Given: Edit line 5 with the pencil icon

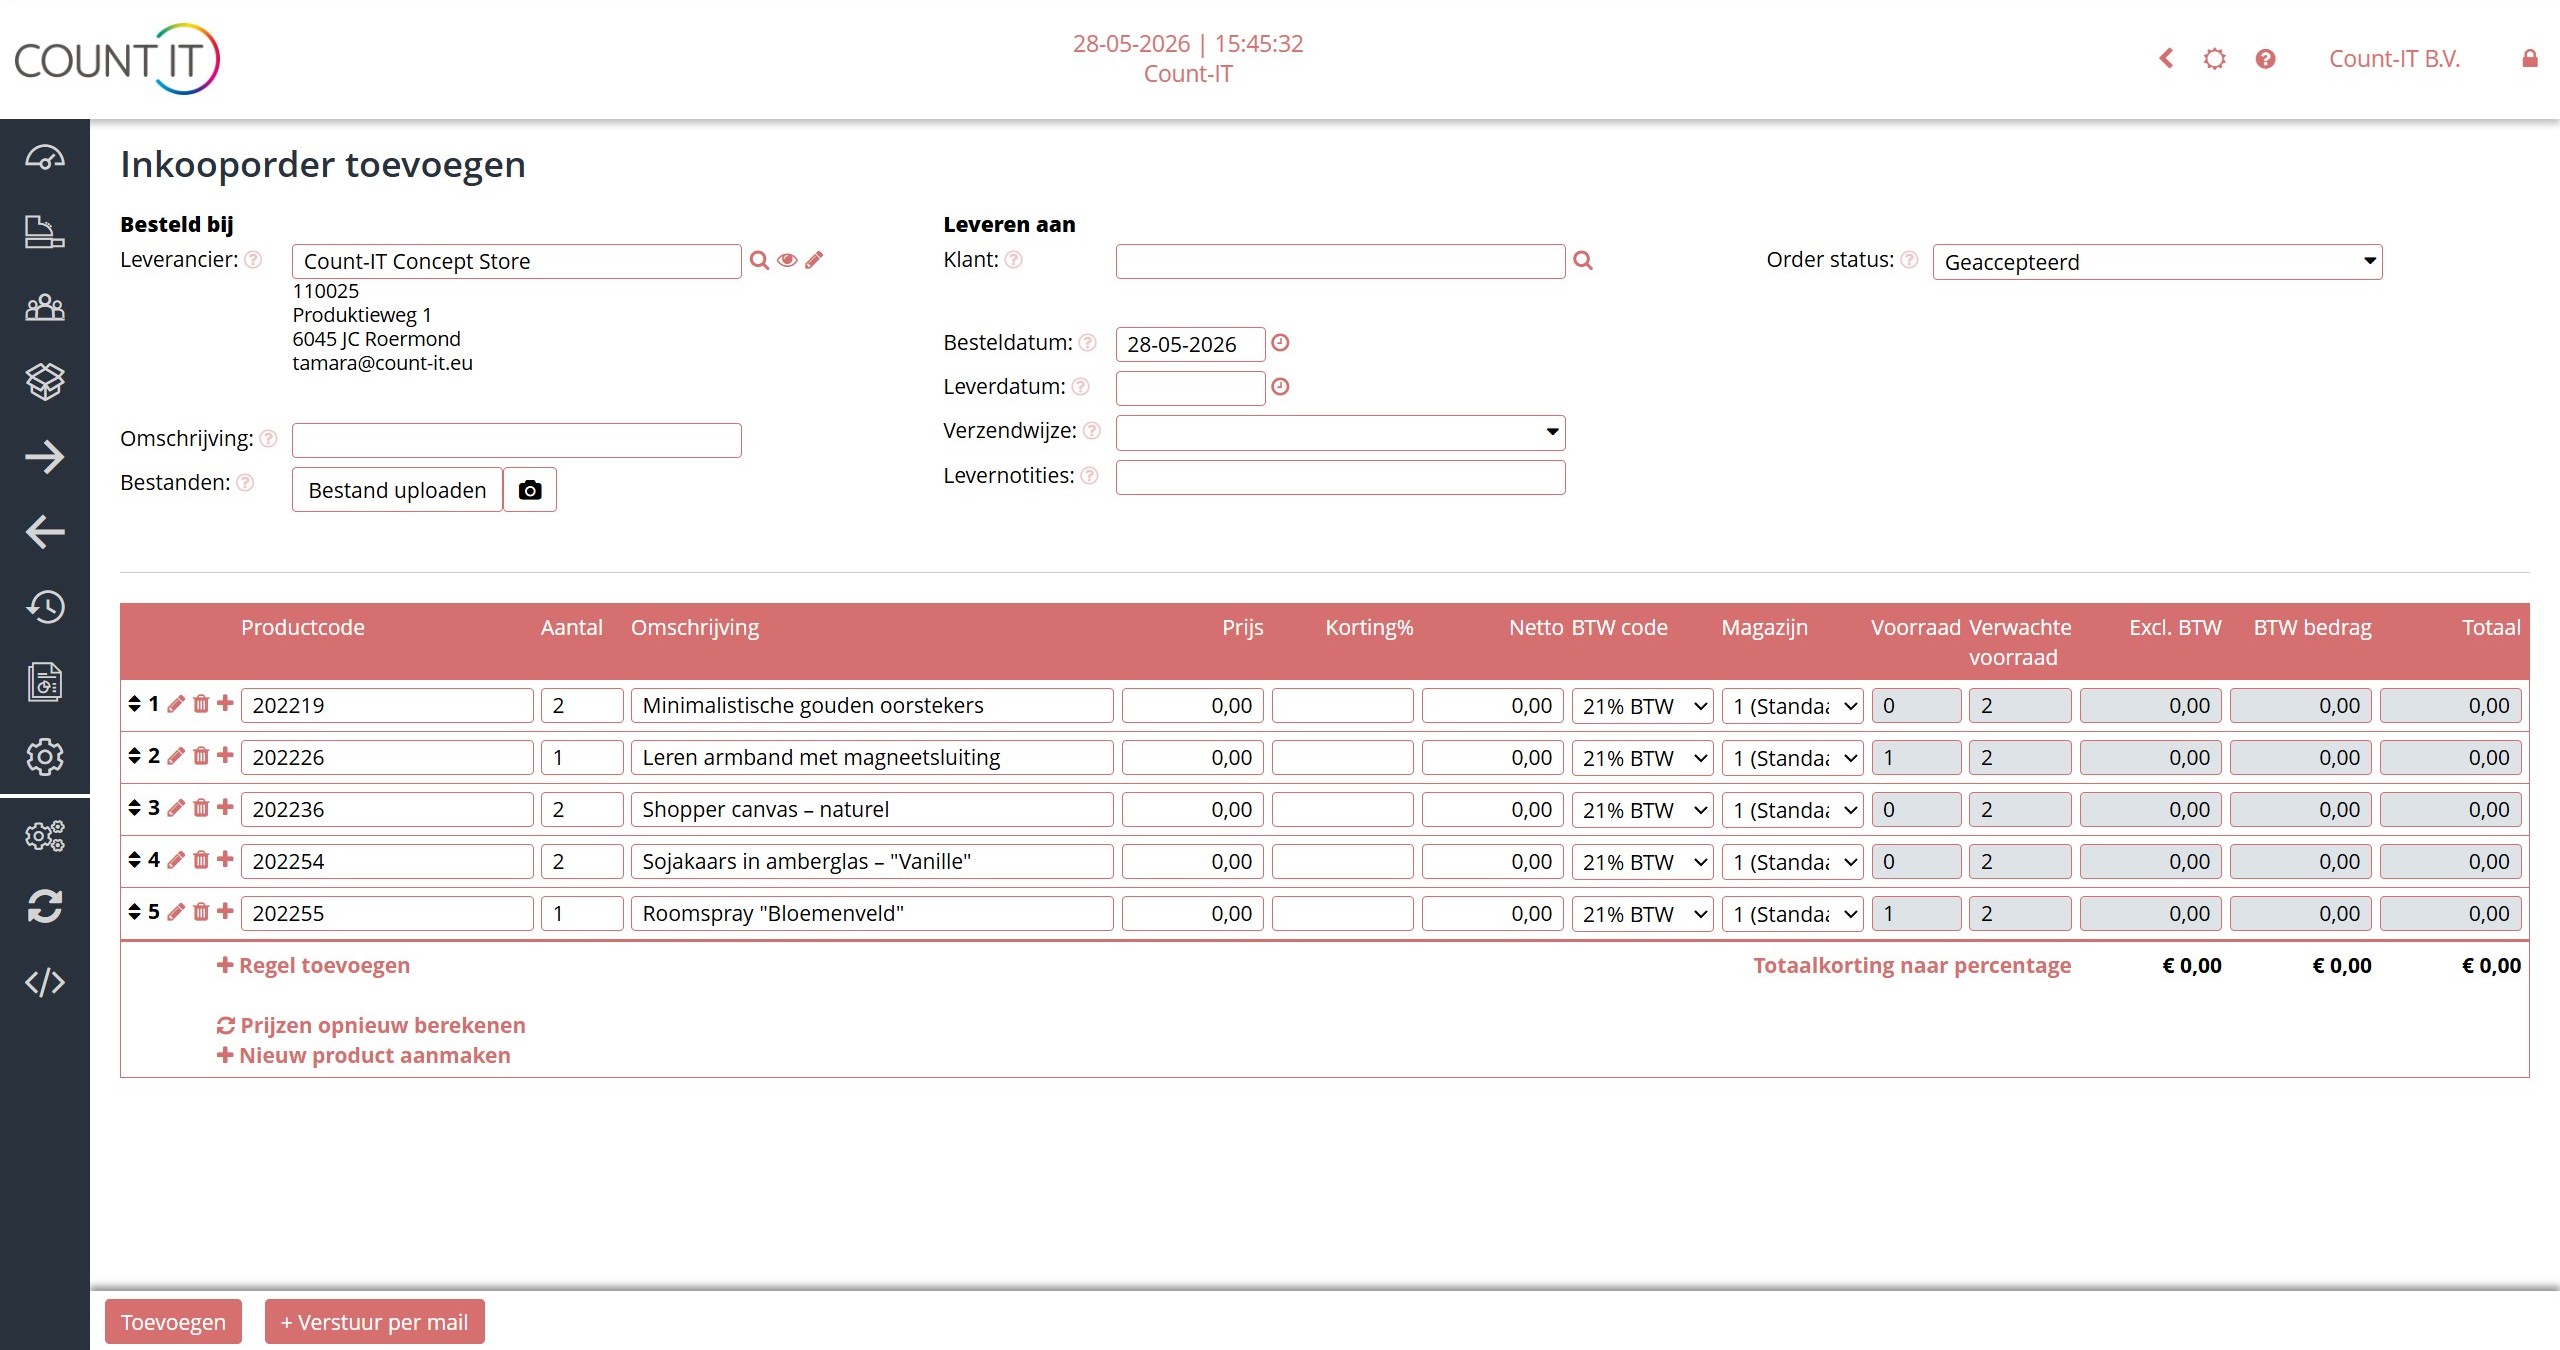Looking at the screenshot, I should pyautogui.click(x=176, y=912).
